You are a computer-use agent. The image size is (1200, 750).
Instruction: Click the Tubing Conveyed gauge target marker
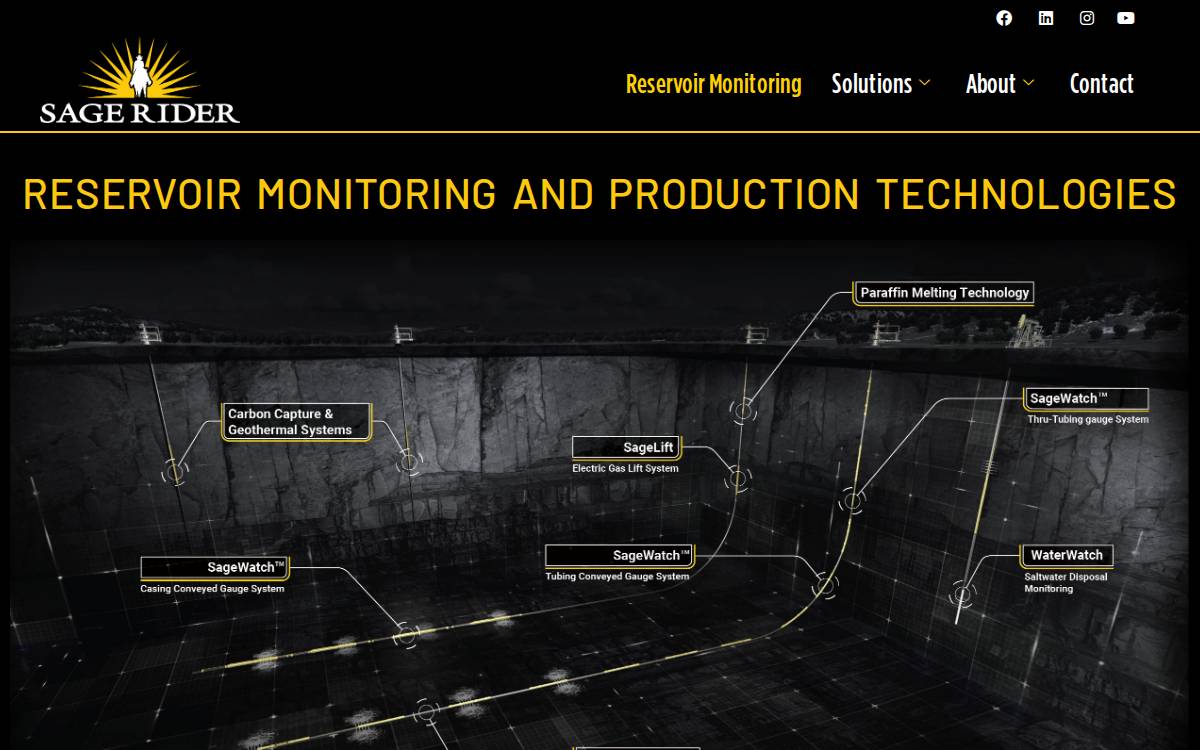(825, 586)
